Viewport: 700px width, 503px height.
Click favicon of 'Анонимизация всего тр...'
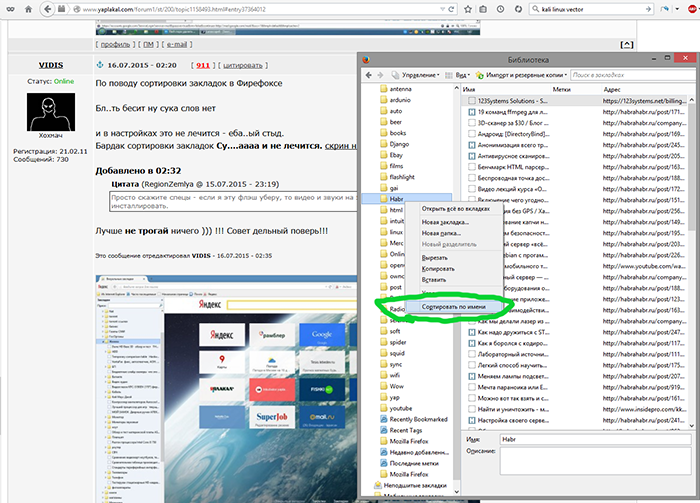471,145
